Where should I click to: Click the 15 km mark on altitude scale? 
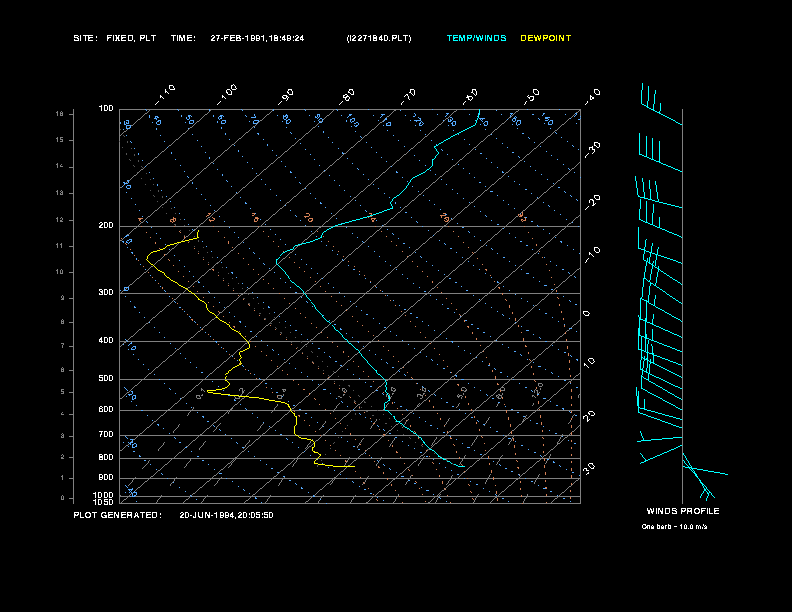60,140
